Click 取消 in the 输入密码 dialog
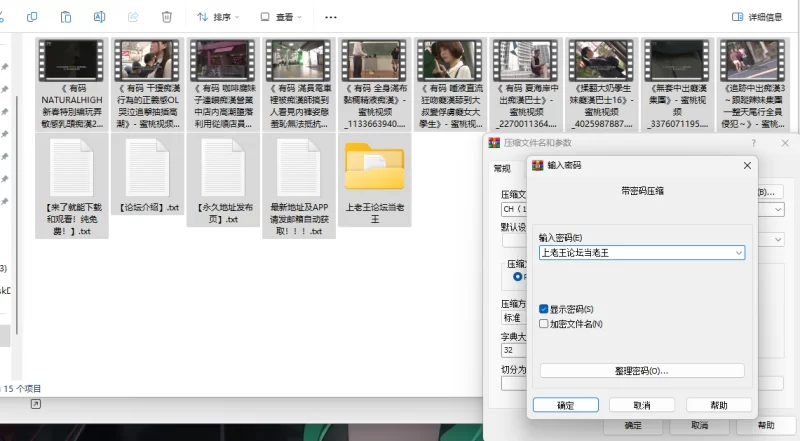Screen dimensions: 800x441 point(642,405)
